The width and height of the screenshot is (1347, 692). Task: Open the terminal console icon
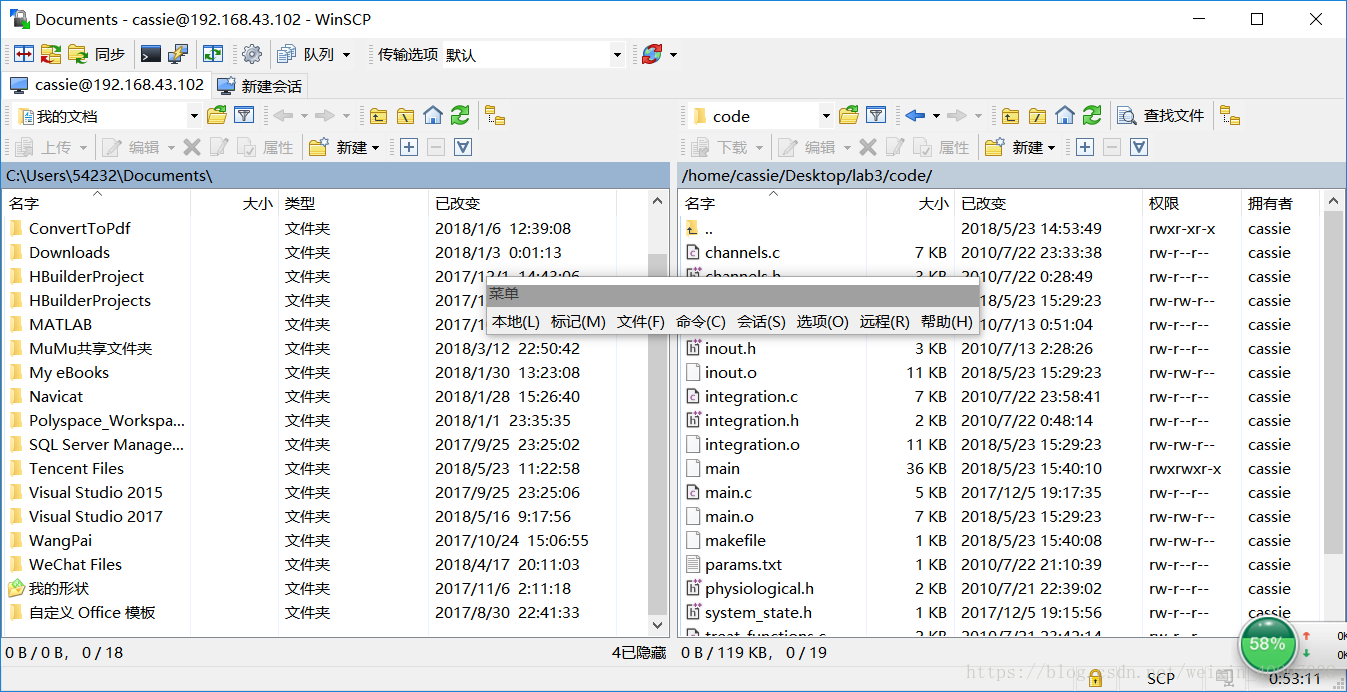pos(151,54)
